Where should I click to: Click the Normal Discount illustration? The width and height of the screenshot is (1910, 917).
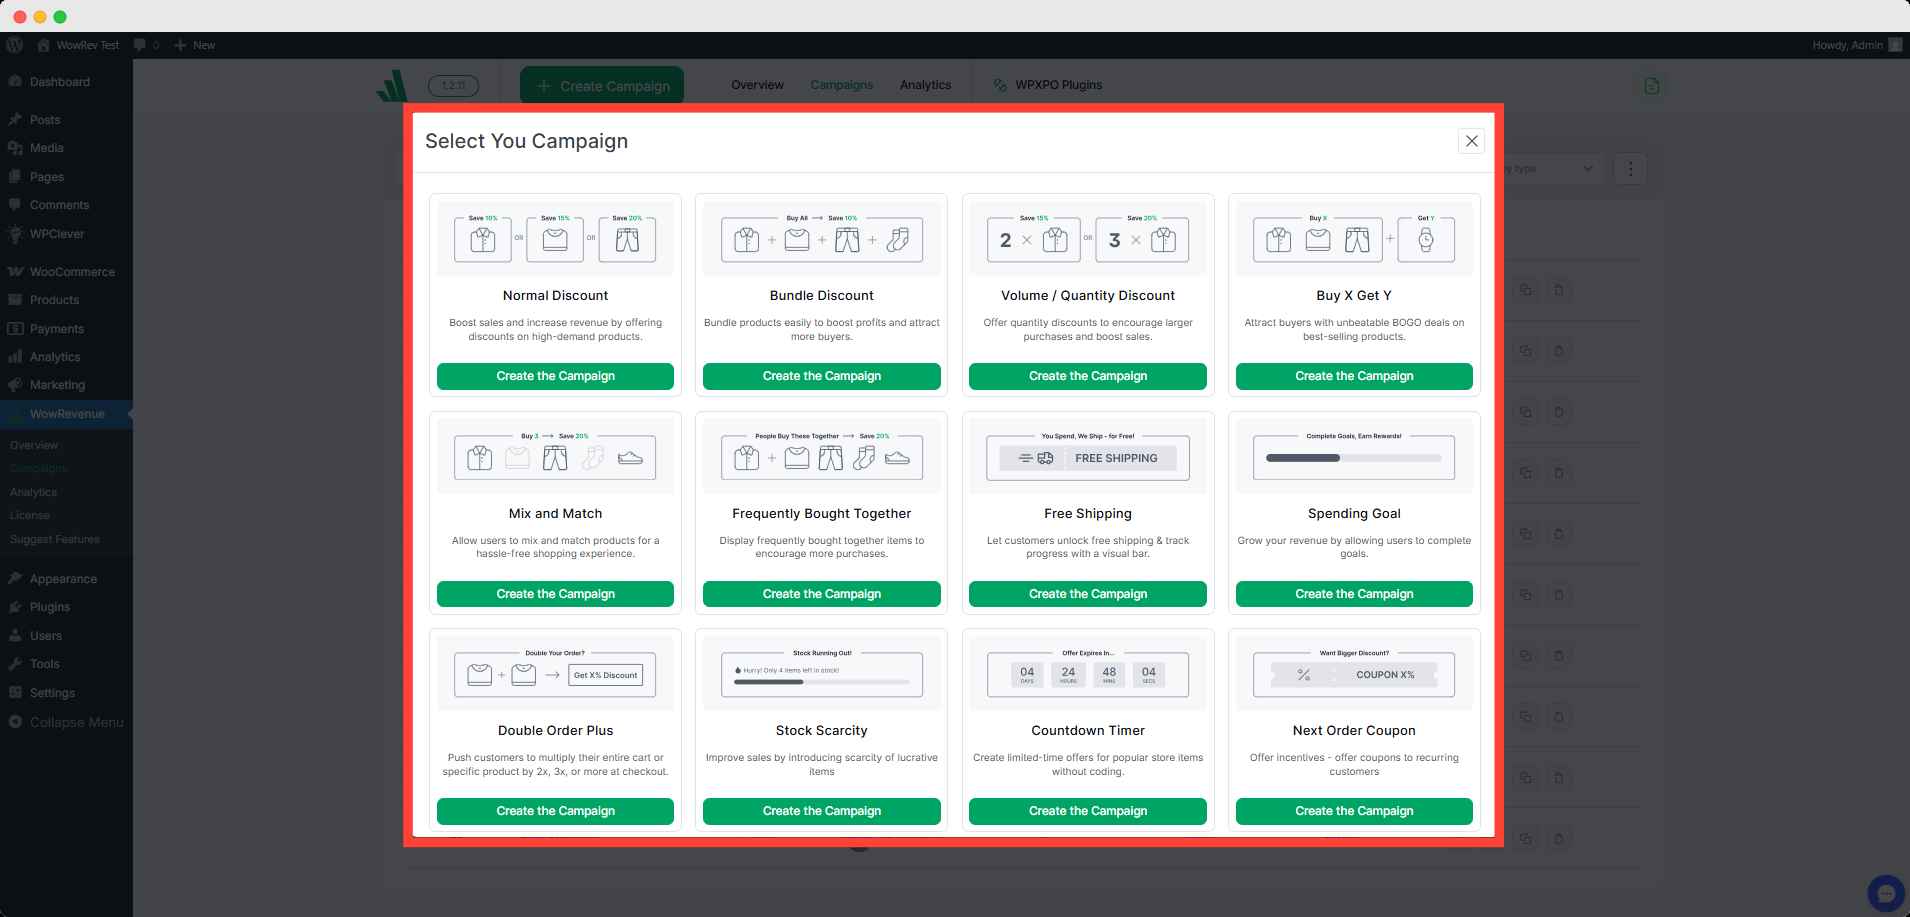(x=555, y=239)
